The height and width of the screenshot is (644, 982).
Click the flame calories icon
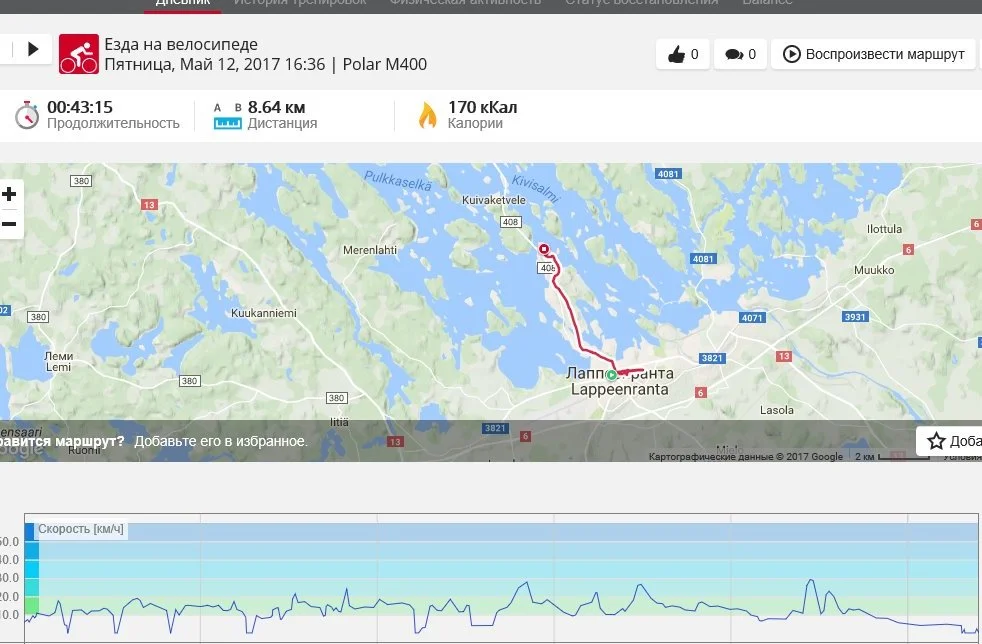tap(428, 115)
